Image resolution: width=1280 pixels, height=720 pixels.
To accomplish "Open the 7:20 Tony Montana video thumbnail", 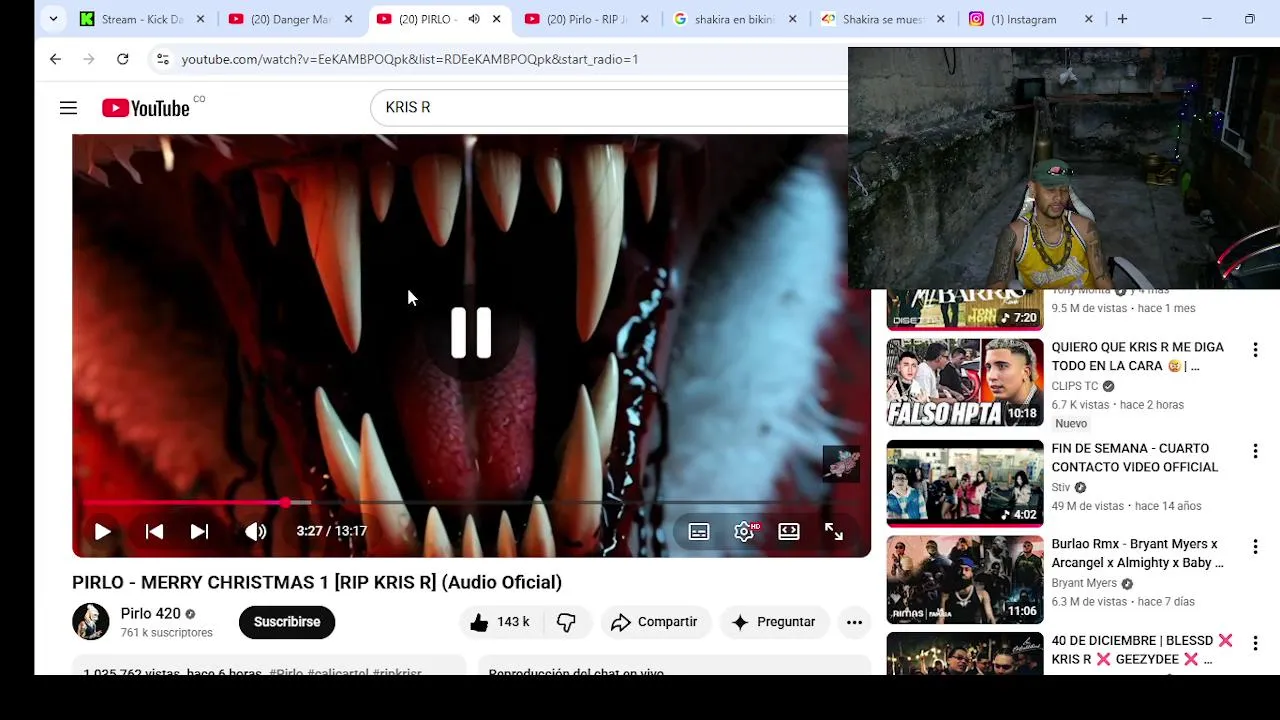I will coord(965,309).
